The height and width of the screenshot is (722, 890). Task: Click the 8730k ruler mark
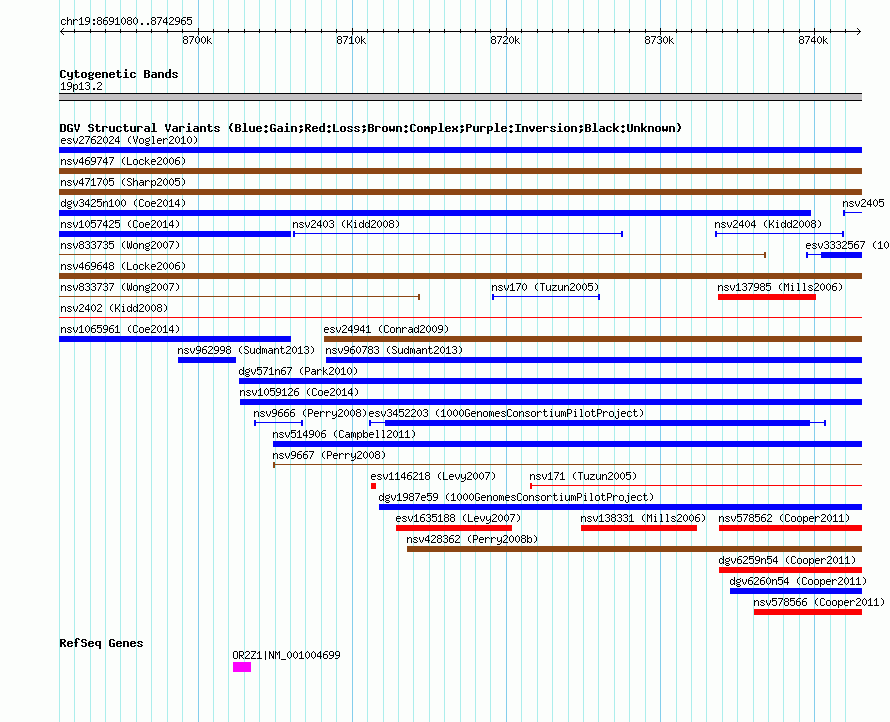pos(659,40)
